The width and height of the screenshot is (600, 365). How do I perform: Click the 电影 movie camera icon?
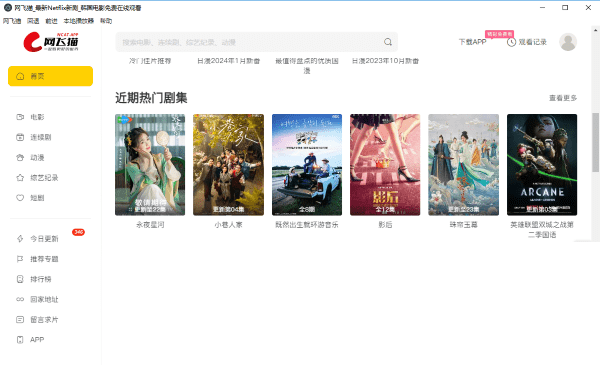coord(20,117)
